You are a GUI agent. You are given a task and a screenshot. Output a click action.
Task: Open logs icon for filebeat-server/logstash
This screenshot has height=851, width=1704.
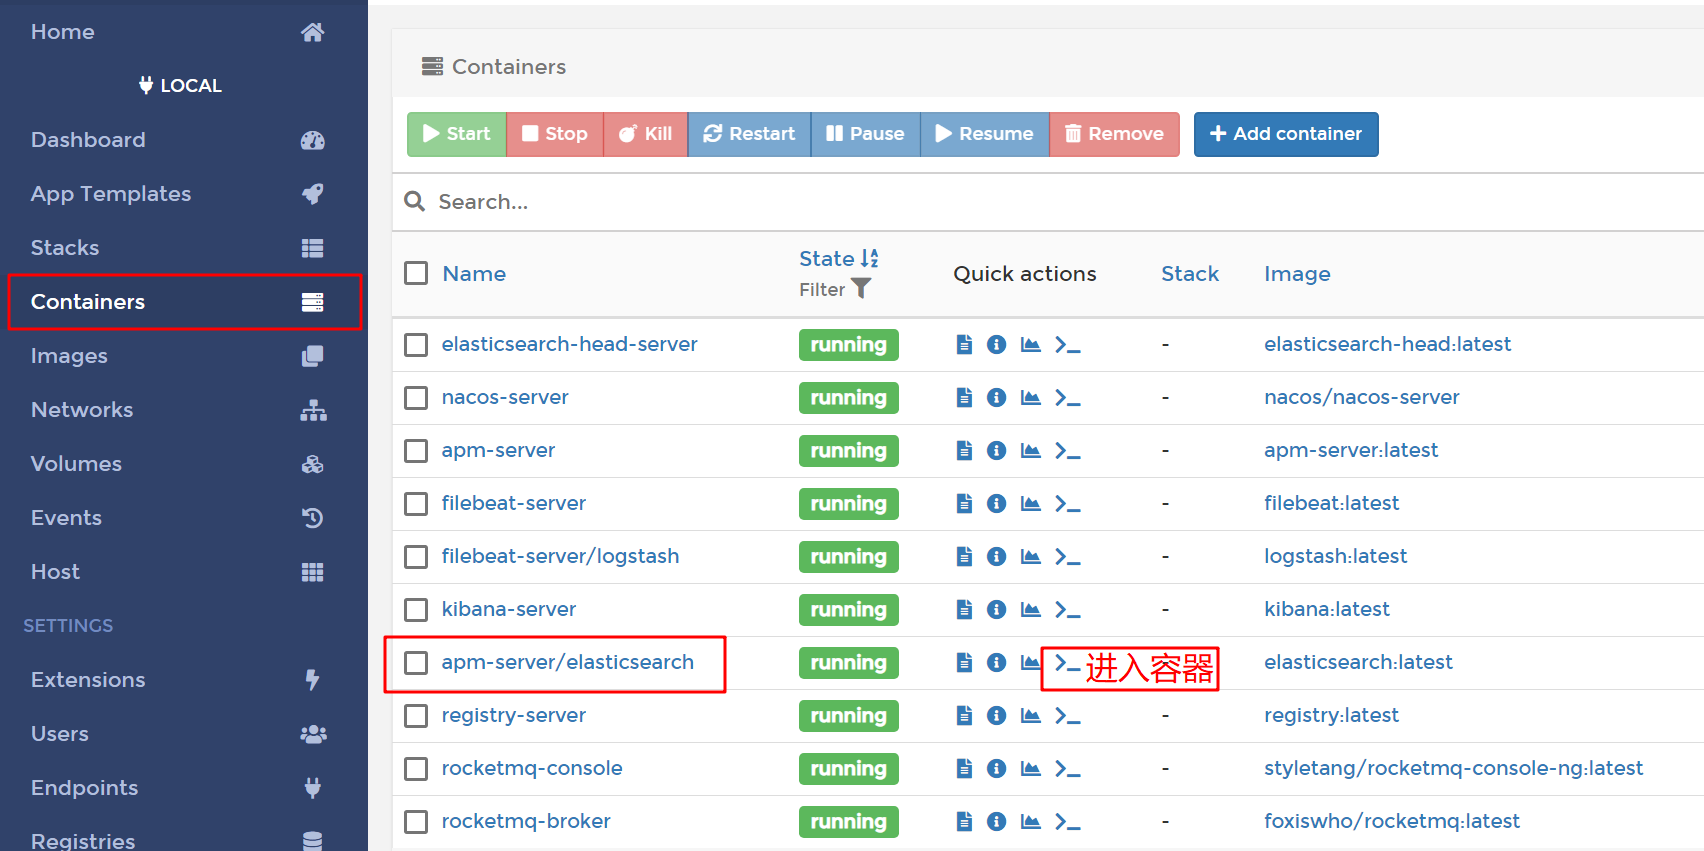point(964,557)
